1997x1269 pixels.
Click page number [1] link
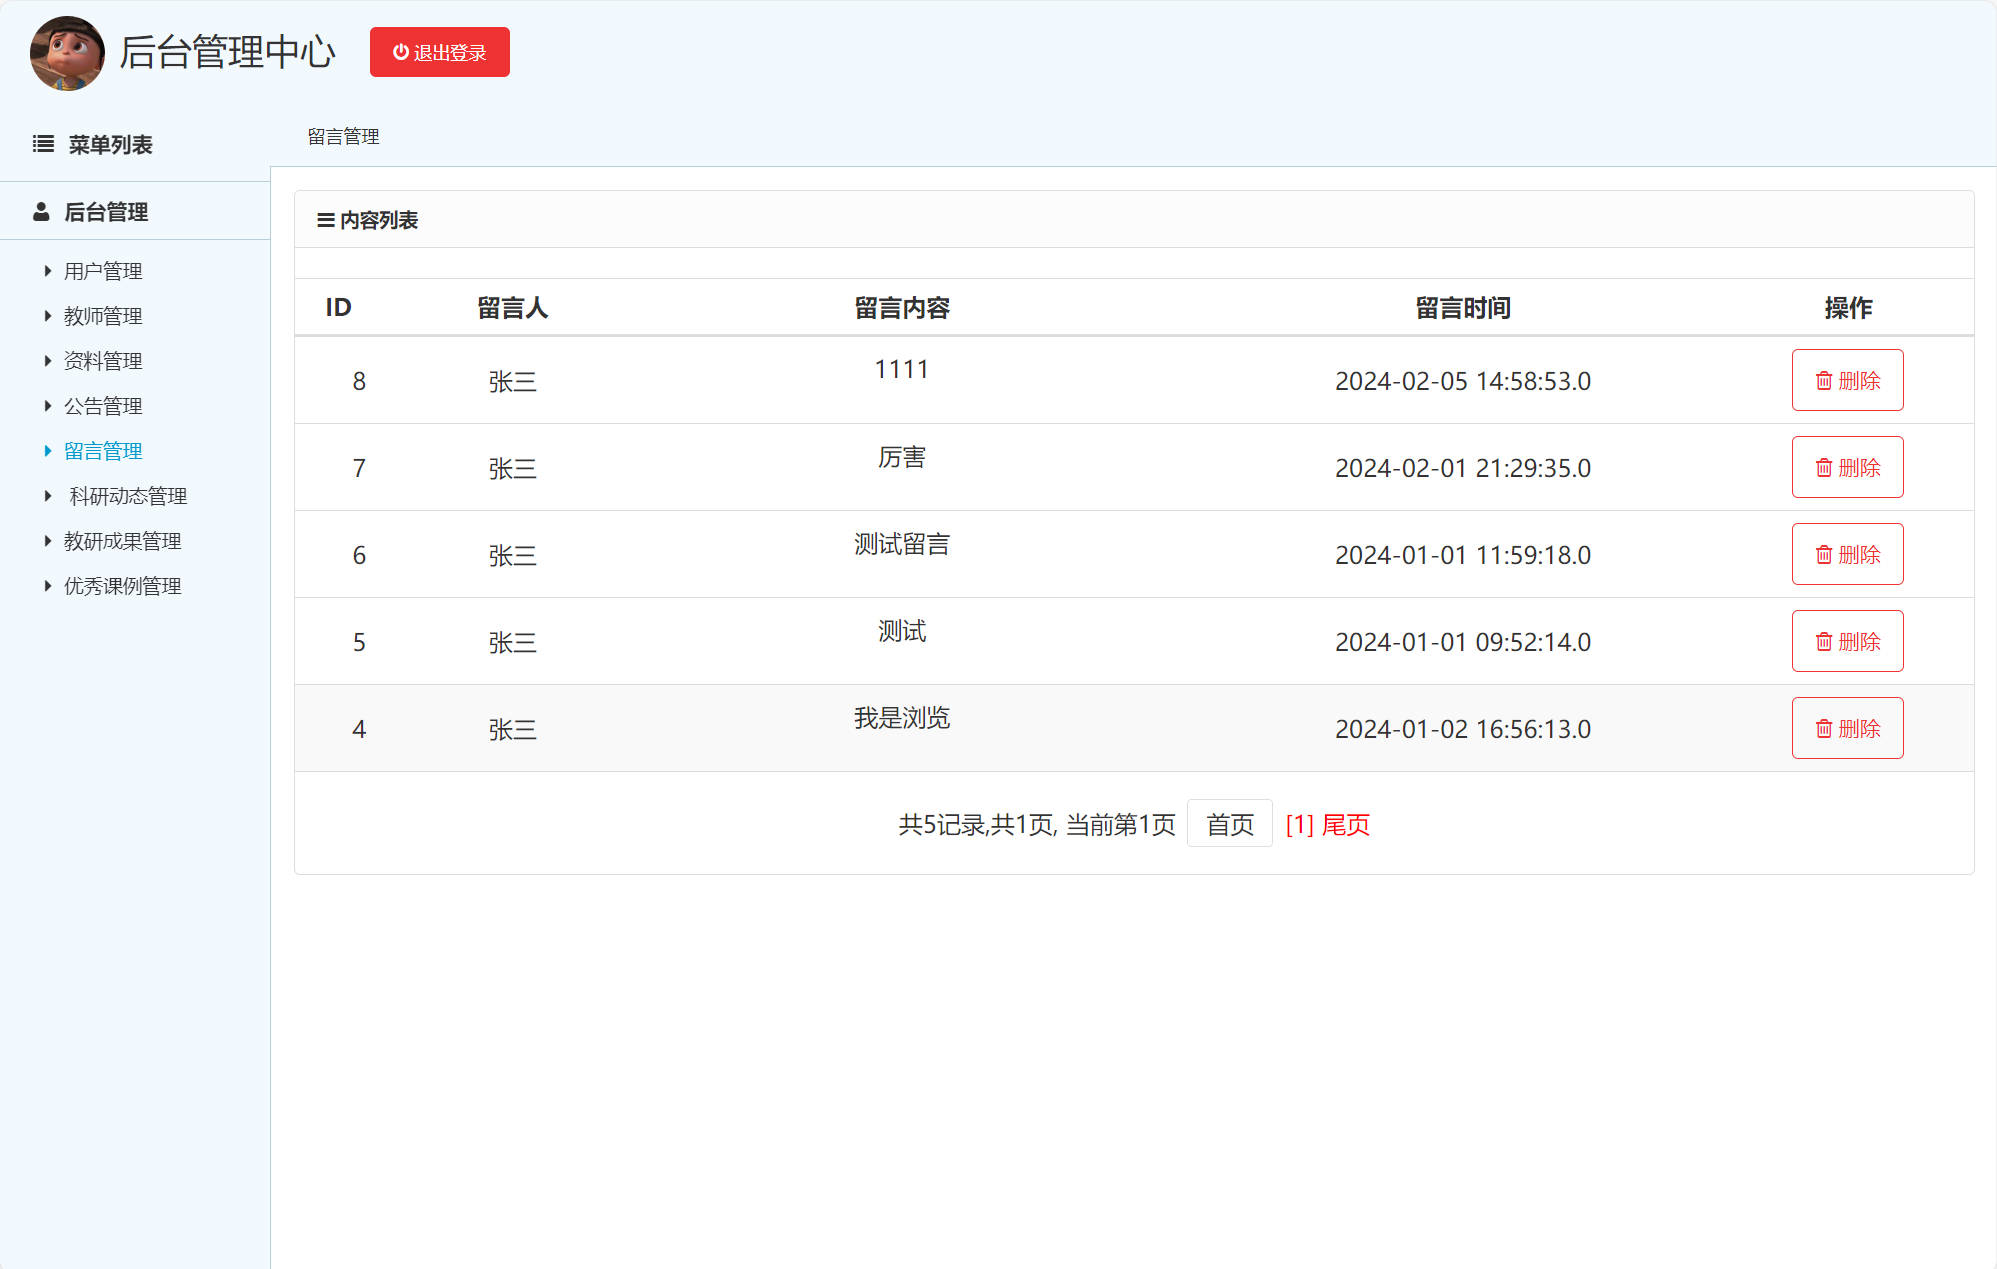(1299, 825)
